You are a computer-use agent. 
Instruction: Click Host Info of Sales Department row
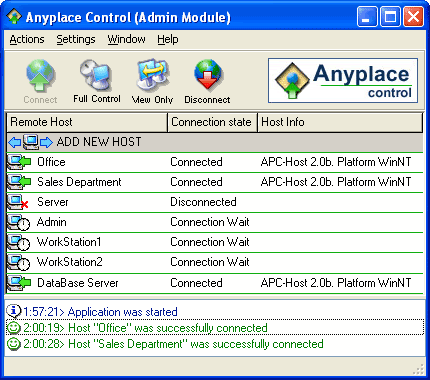(x=336, y=182)
